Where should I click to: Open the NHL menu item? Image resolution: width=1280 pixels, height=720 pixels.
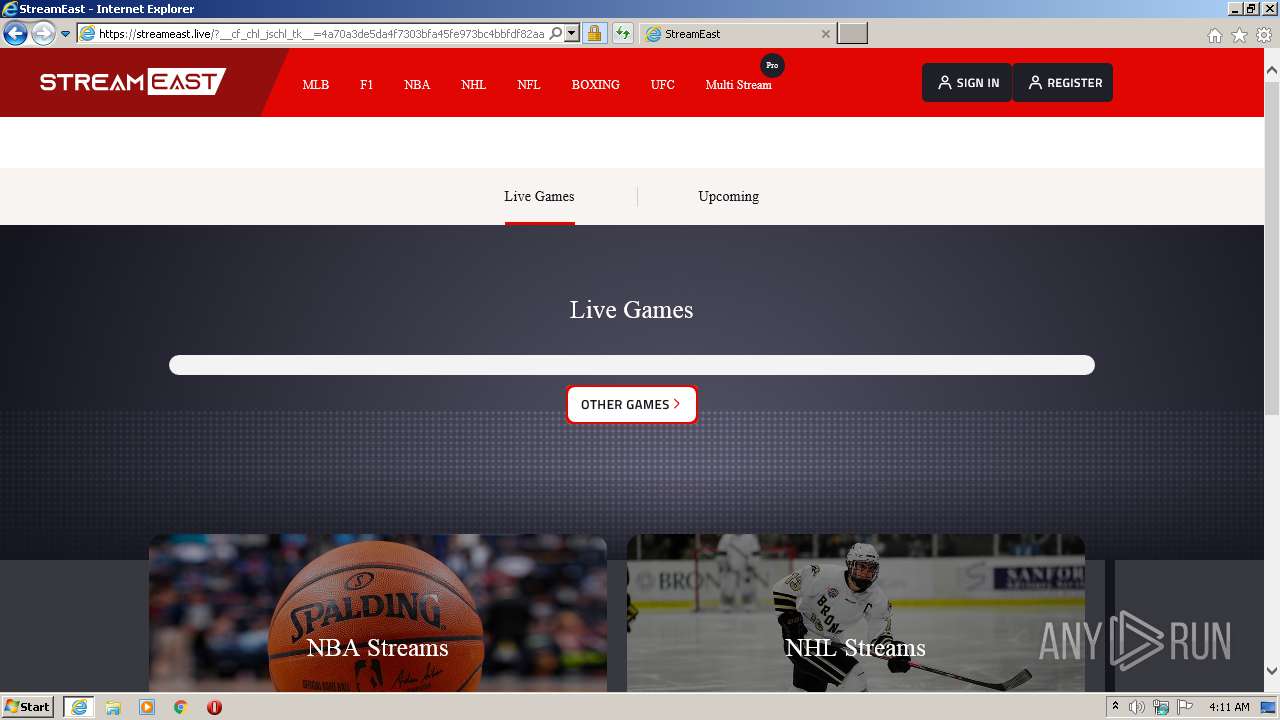pos(473,85)
